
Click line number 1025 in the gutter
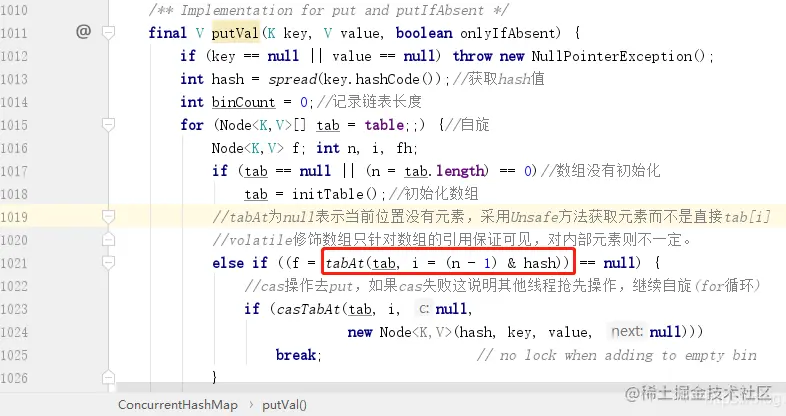click(14, 355)
